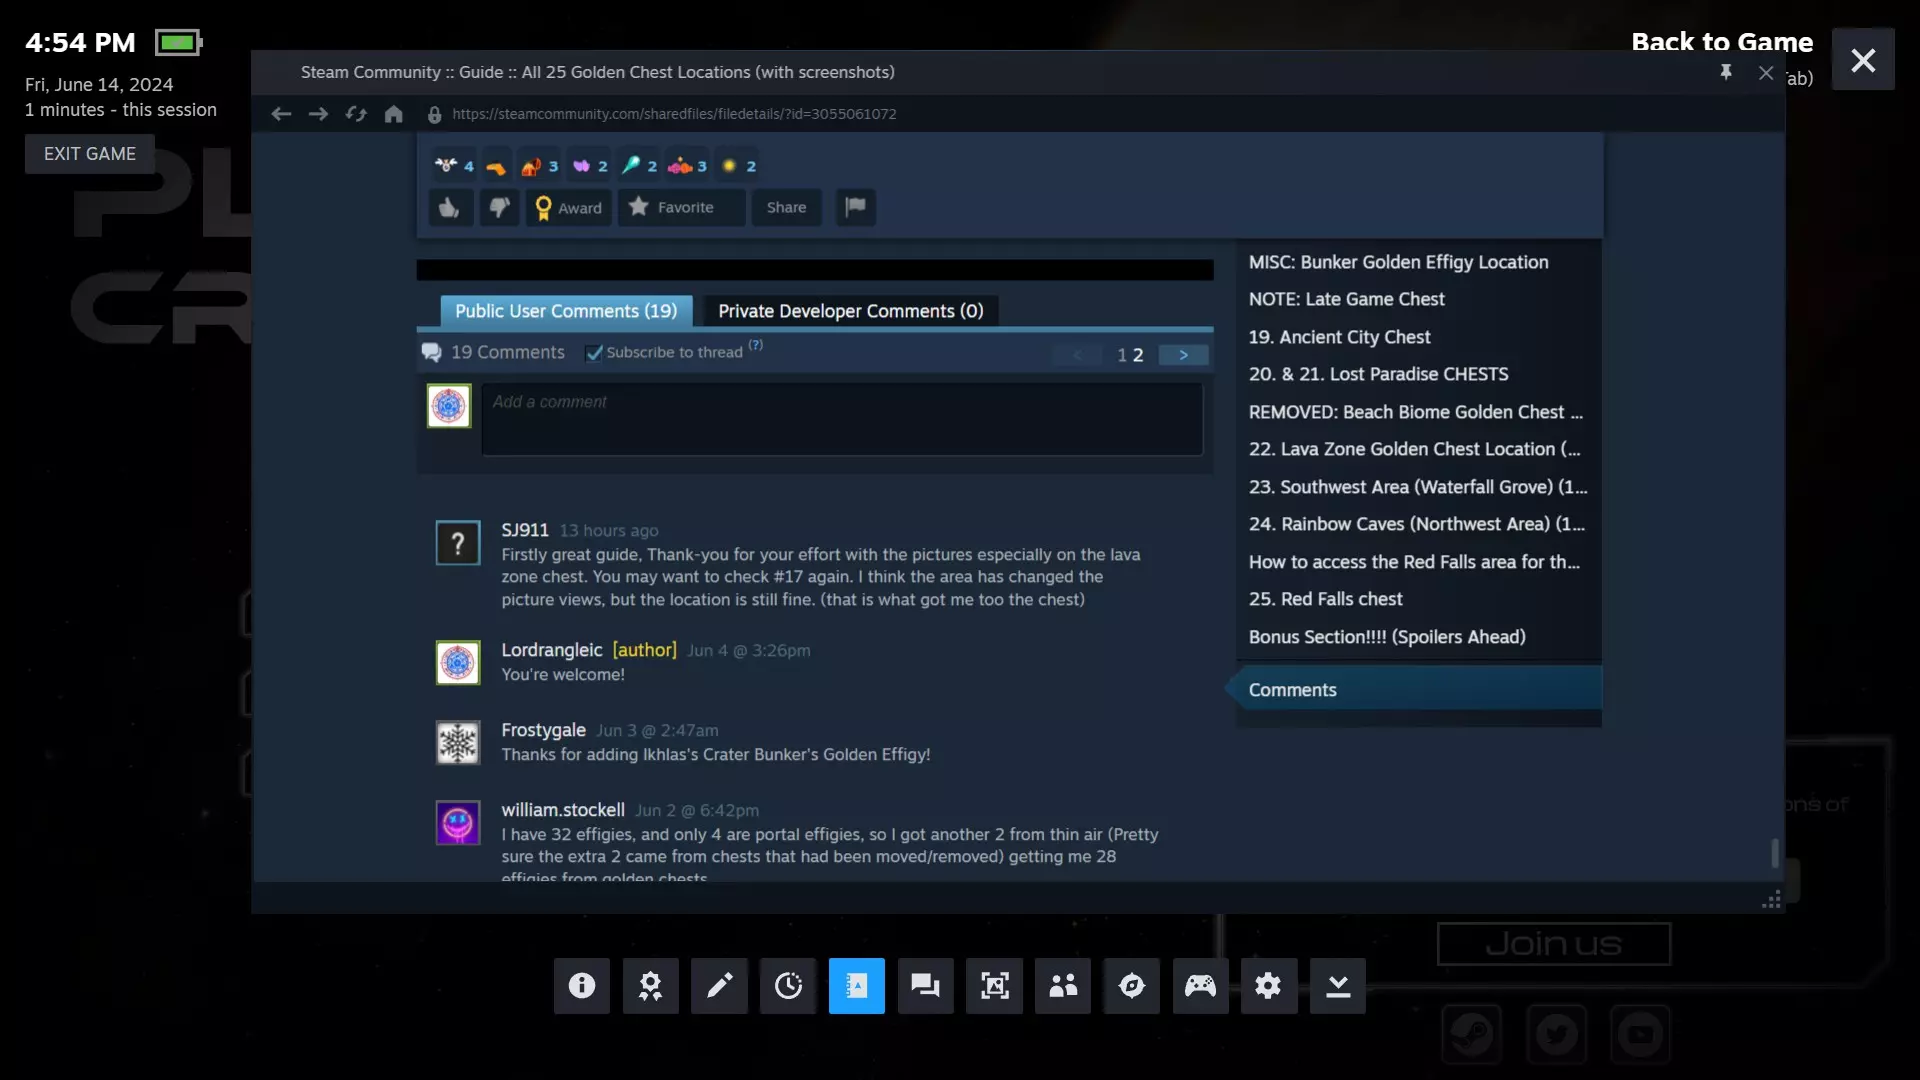Open the controller settings icon
The height and width of the screenshot is (1080, 1920).
click(1200, 986)
